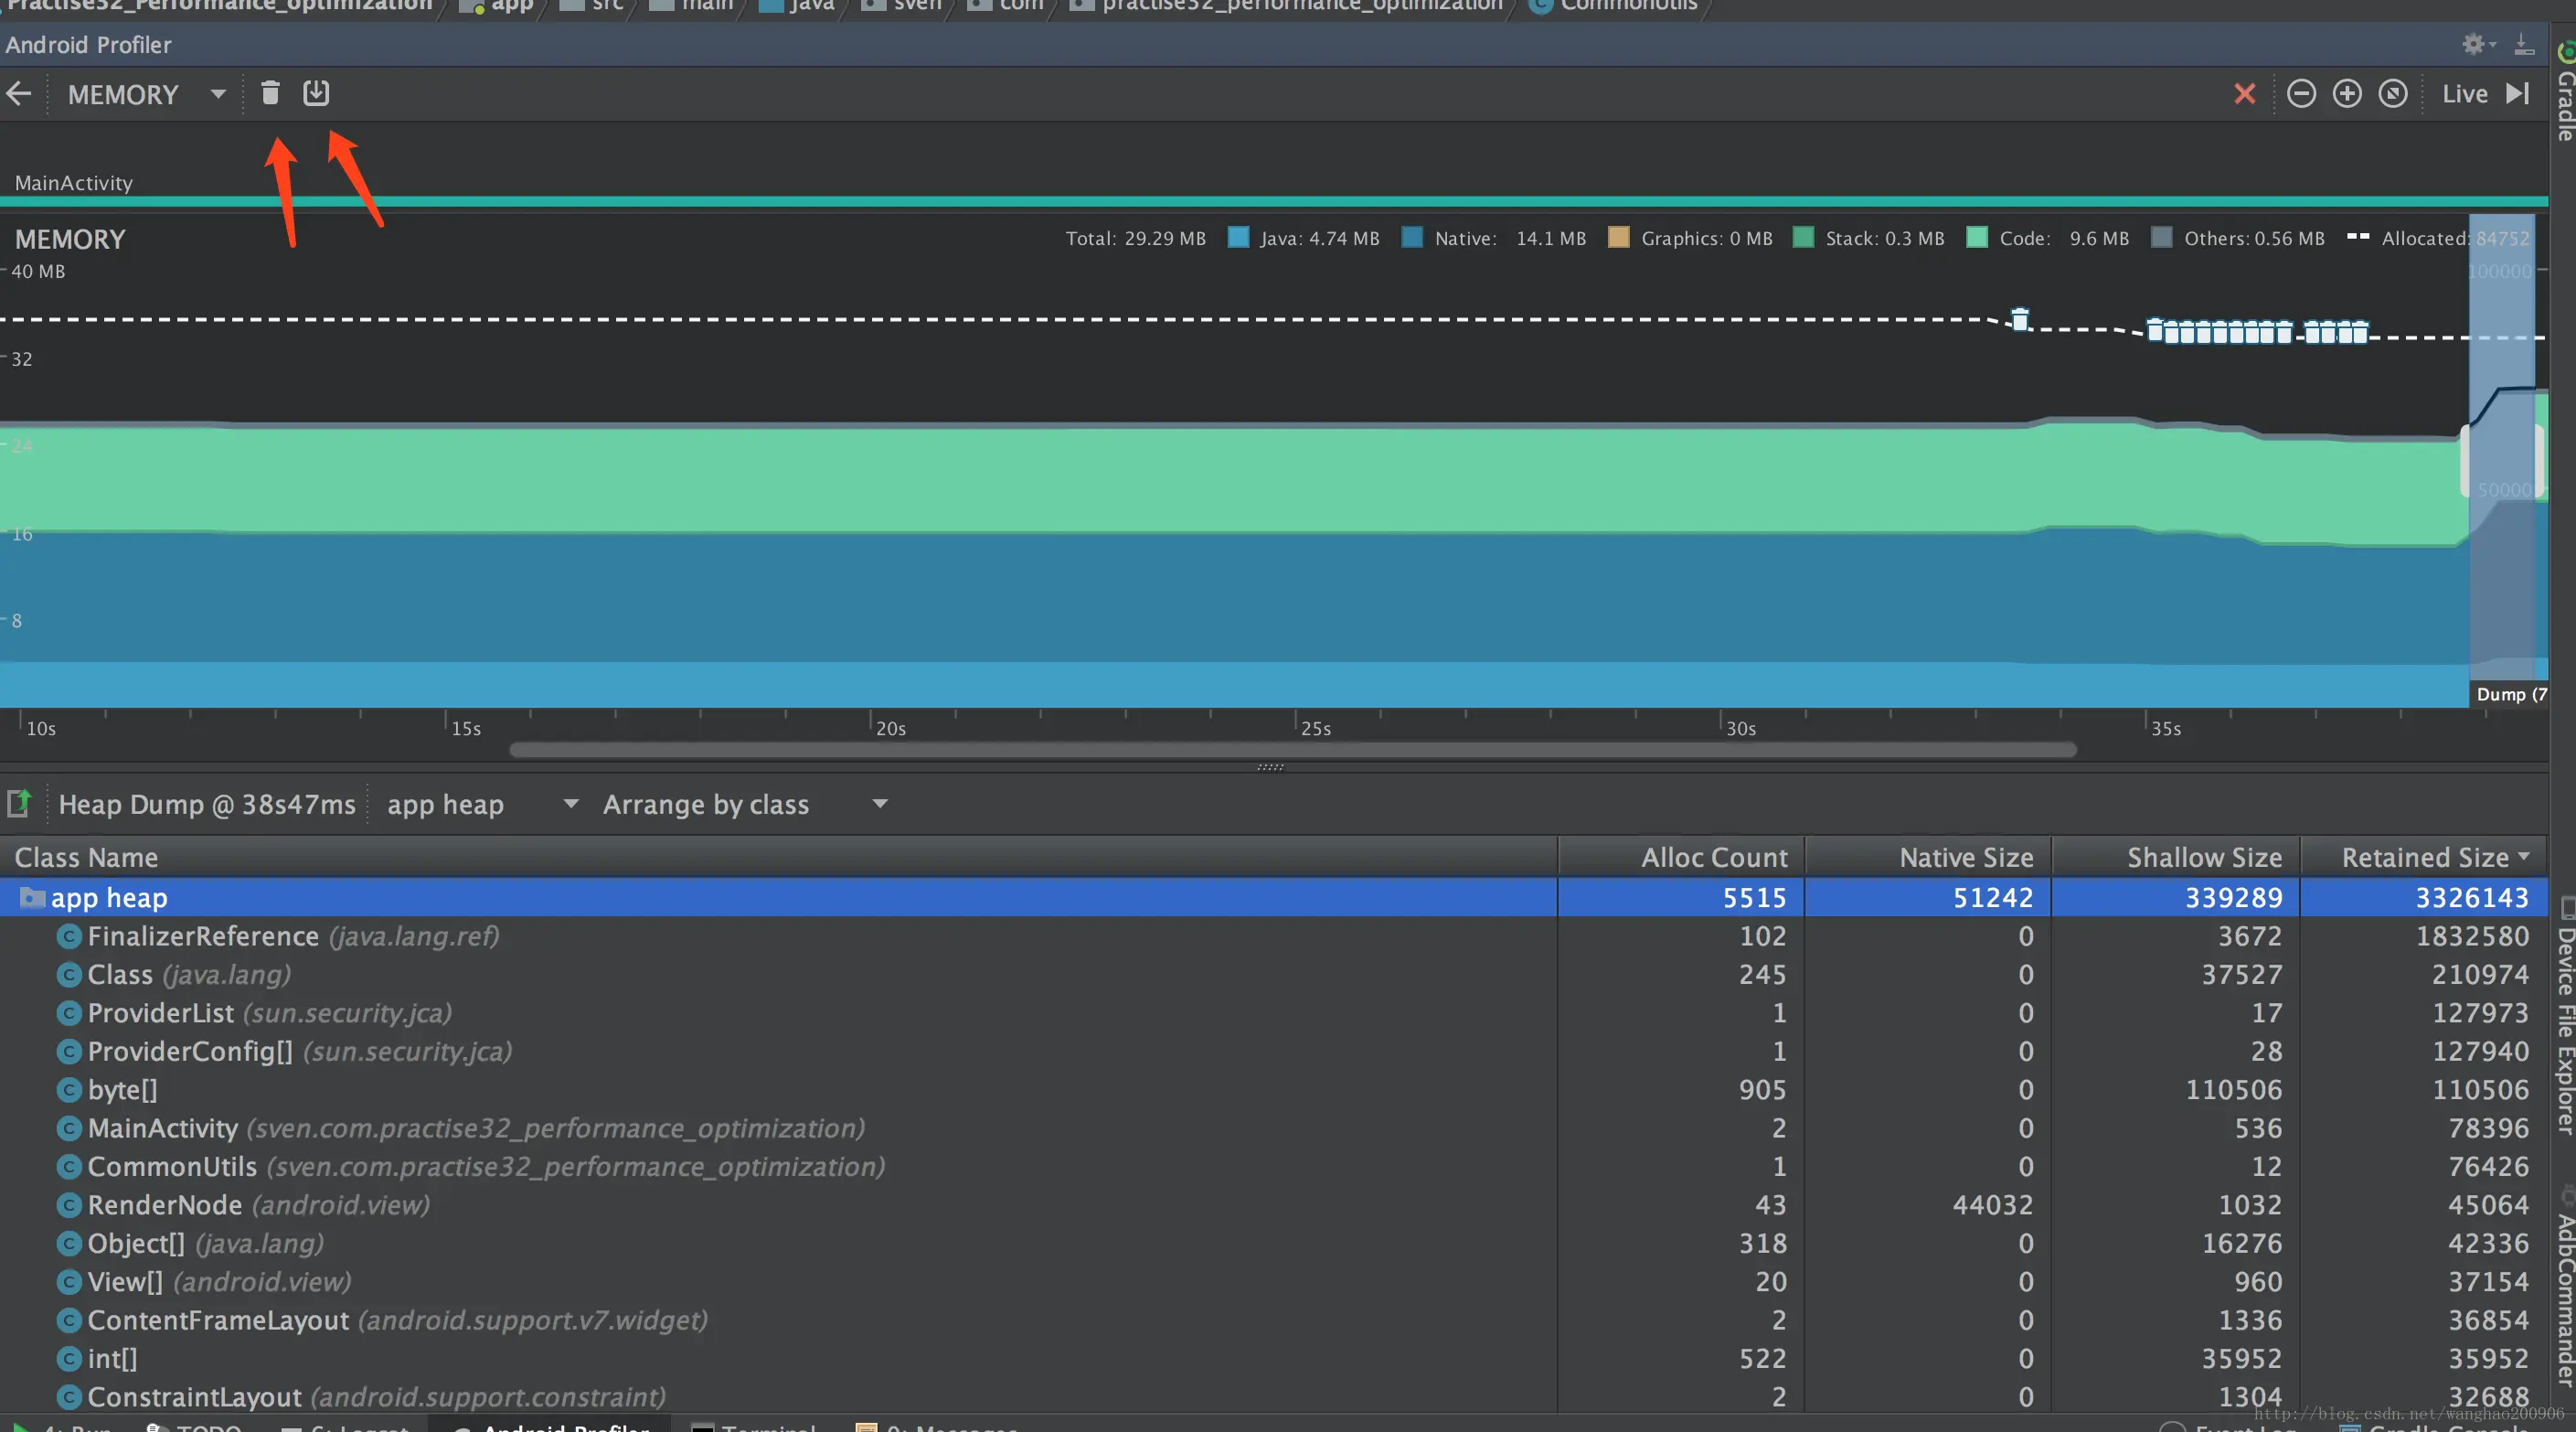Sort by the Alloc Count column
Image resolution: width=2576 pixels, height=1432 pixels.
[1682, 857]
